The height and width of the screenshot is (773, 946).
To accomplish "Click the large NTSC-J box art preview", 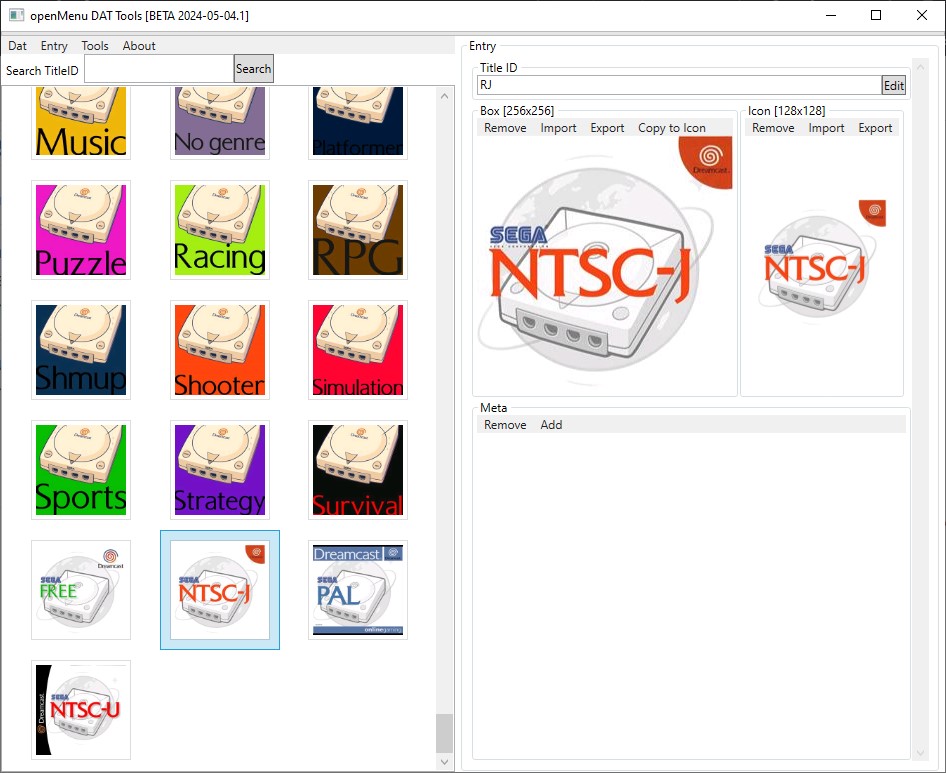I will [x=605, y=266].
